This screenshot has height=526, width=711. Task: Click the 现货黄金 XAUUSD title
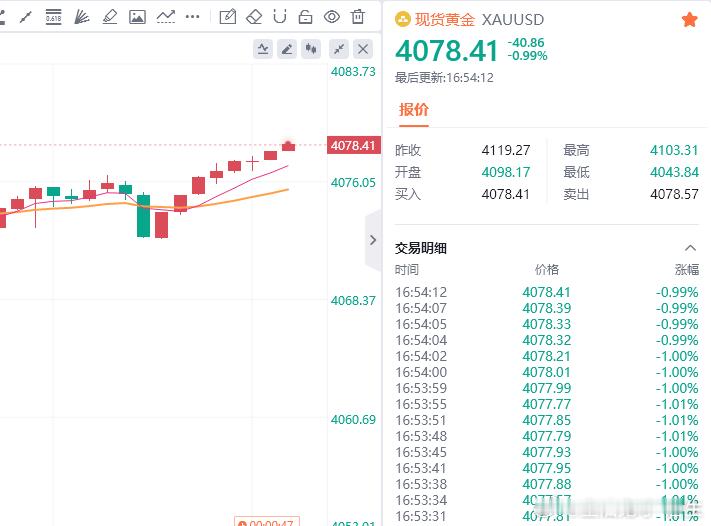479,19
